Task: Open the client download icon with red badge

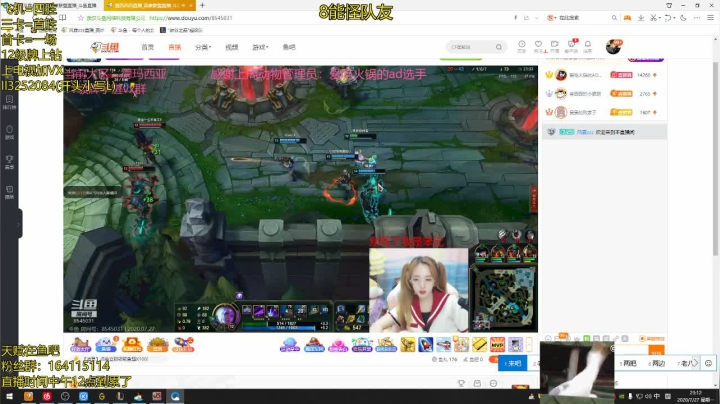Action: click(x=571, y=46)
